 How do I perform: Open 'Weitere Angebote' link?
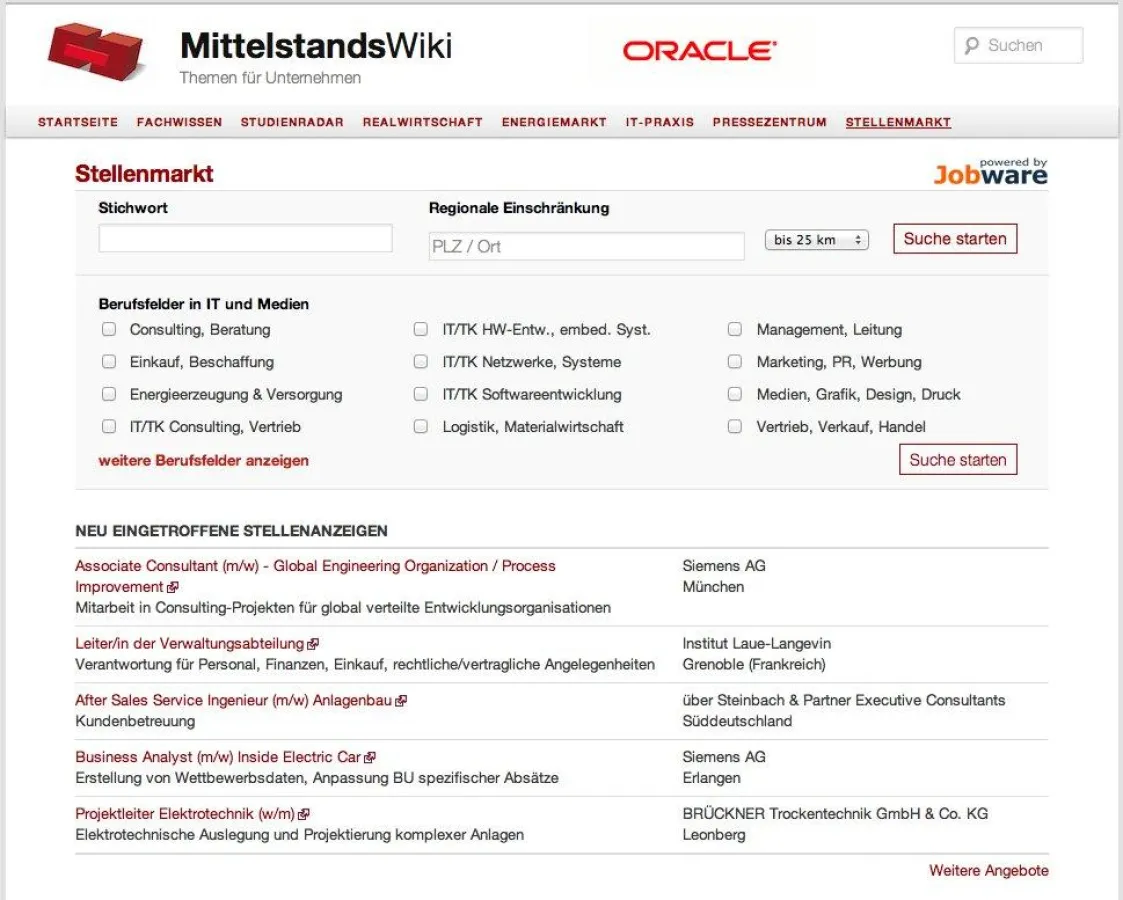coord(988,871)
